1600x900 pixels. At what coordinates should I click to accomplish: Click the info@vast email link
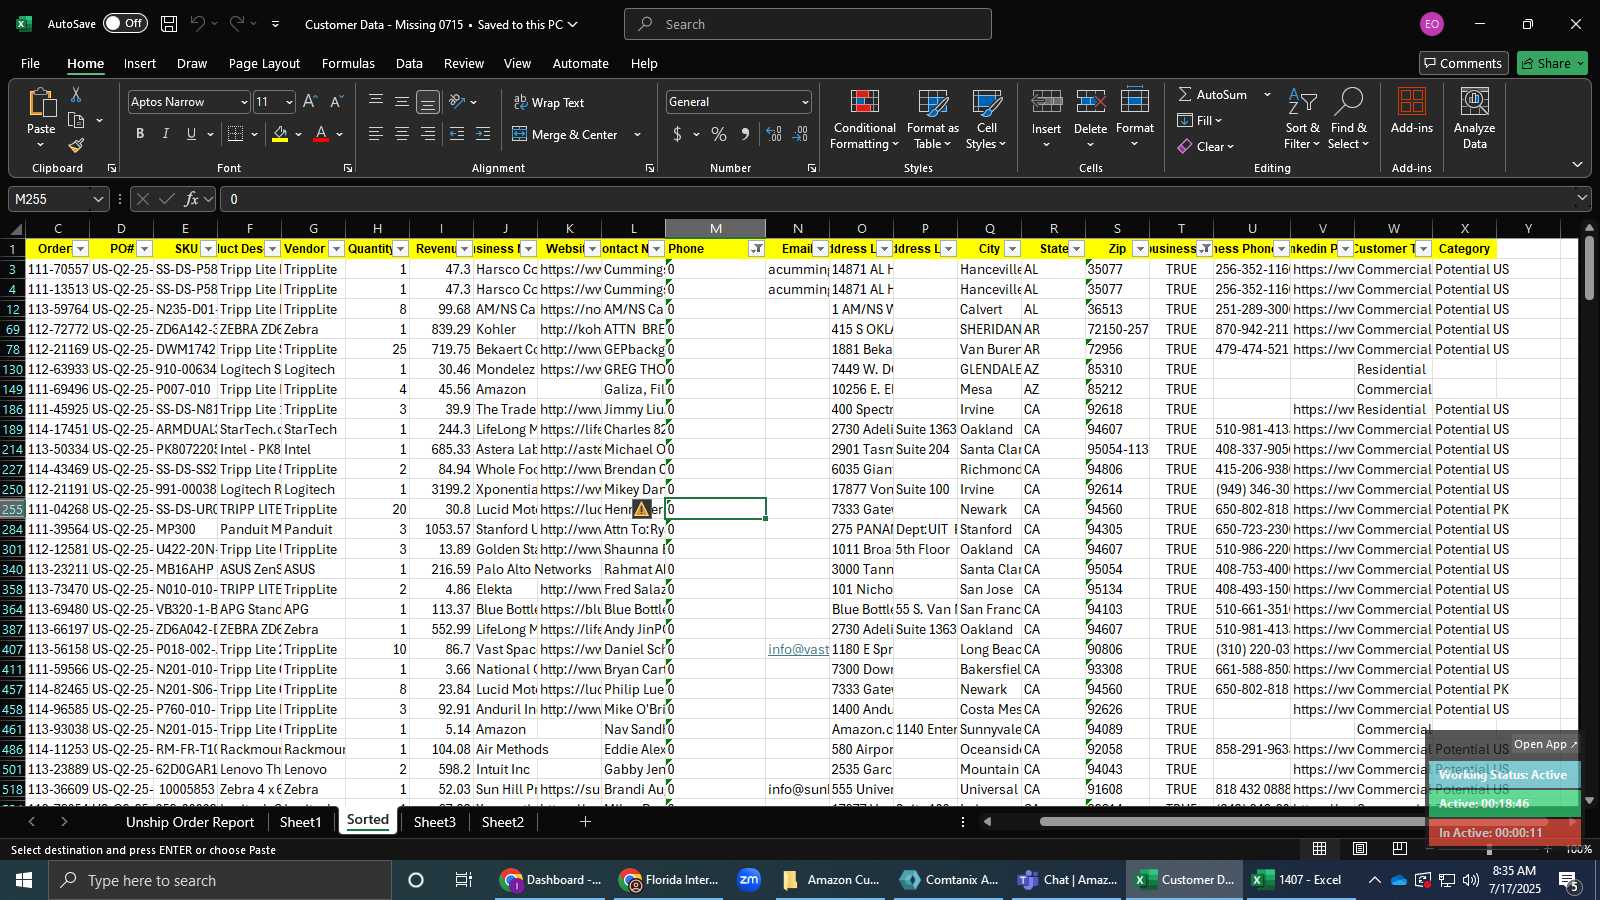798,649
